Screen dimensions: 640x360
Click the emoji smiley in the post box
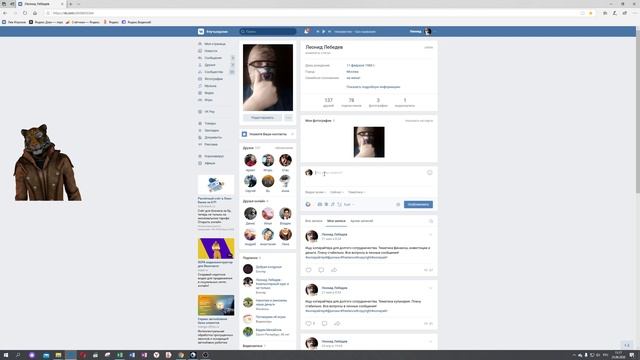[x=429, y=173]
